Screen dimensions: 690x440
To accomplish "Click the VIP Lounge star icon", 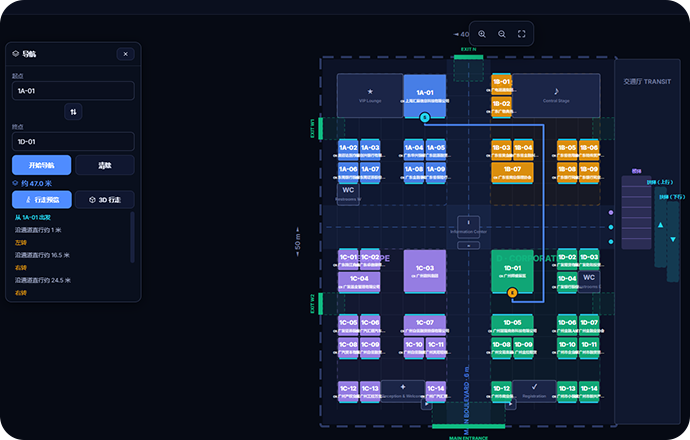I will click(370, 92).
